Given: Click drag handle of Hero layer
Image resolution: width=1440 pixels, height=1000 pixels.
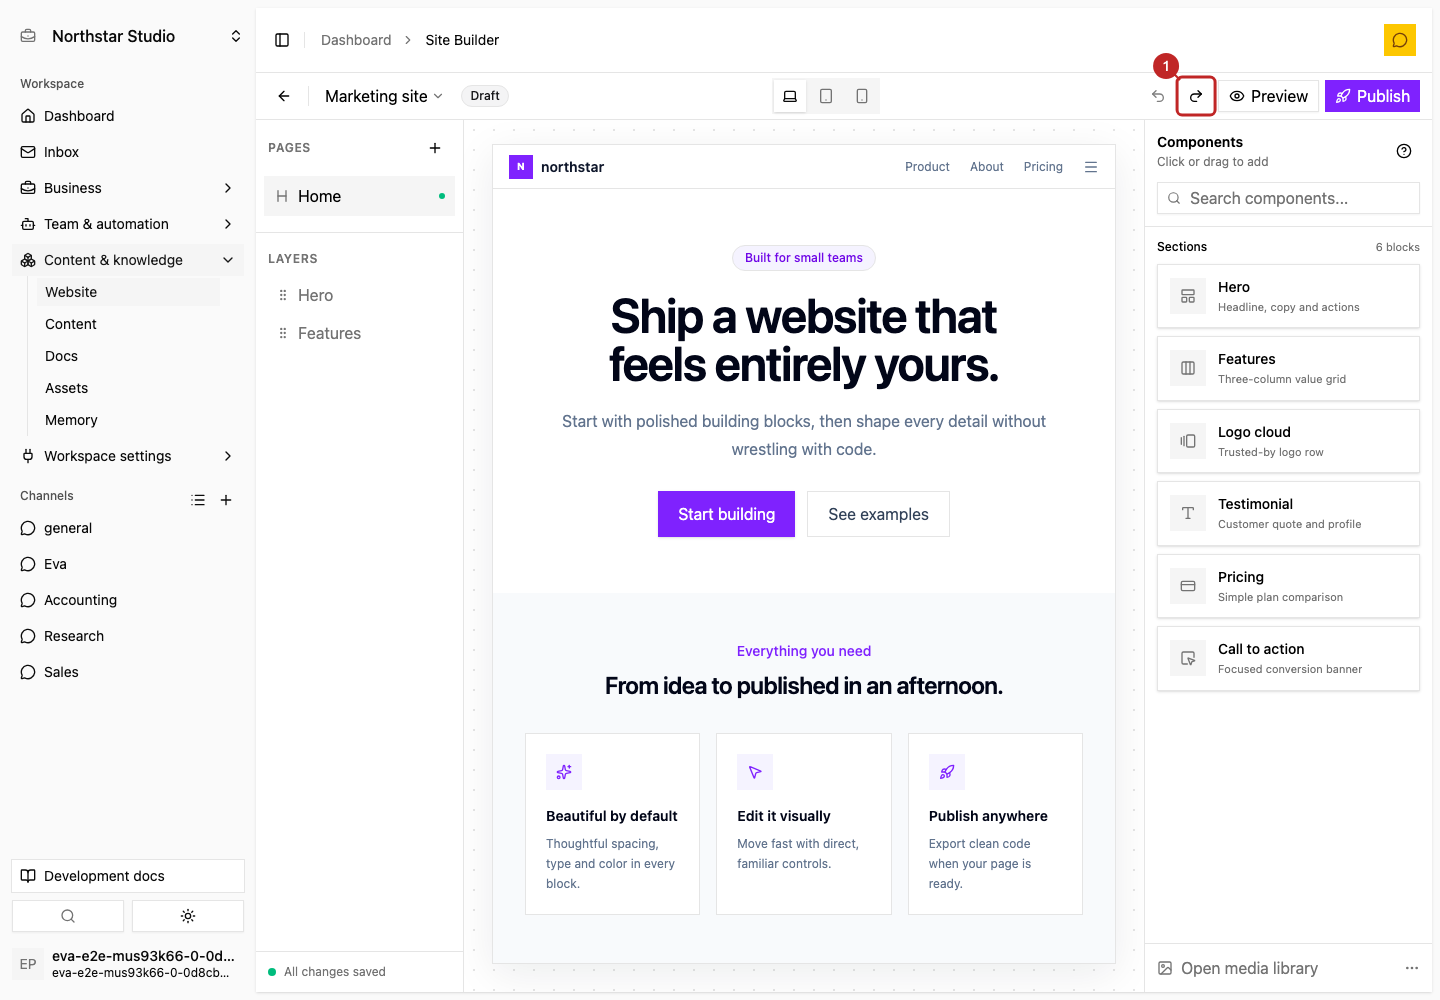Looking at the screenshot, I should [x=283, y=295].
